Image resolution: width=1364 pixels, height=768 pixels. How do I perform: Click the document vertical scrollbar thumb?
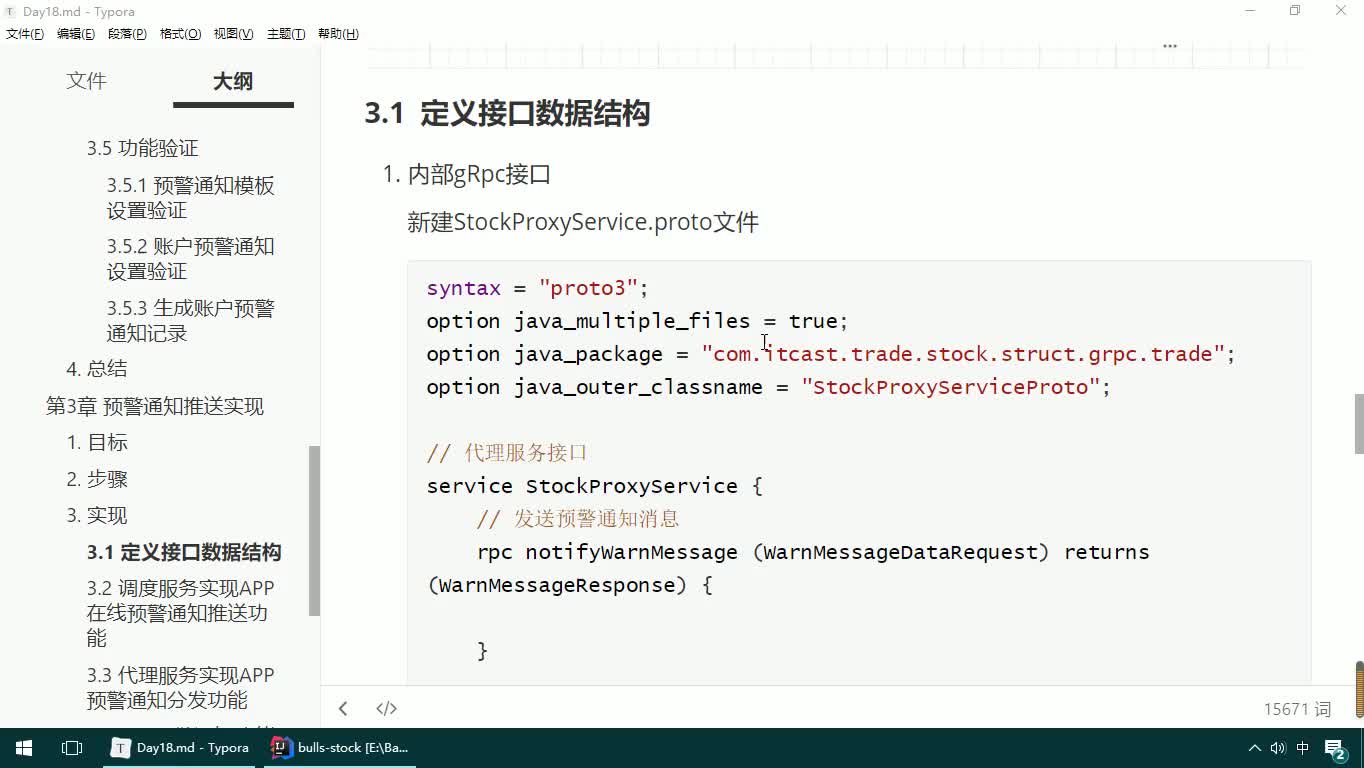[1359, 423]
